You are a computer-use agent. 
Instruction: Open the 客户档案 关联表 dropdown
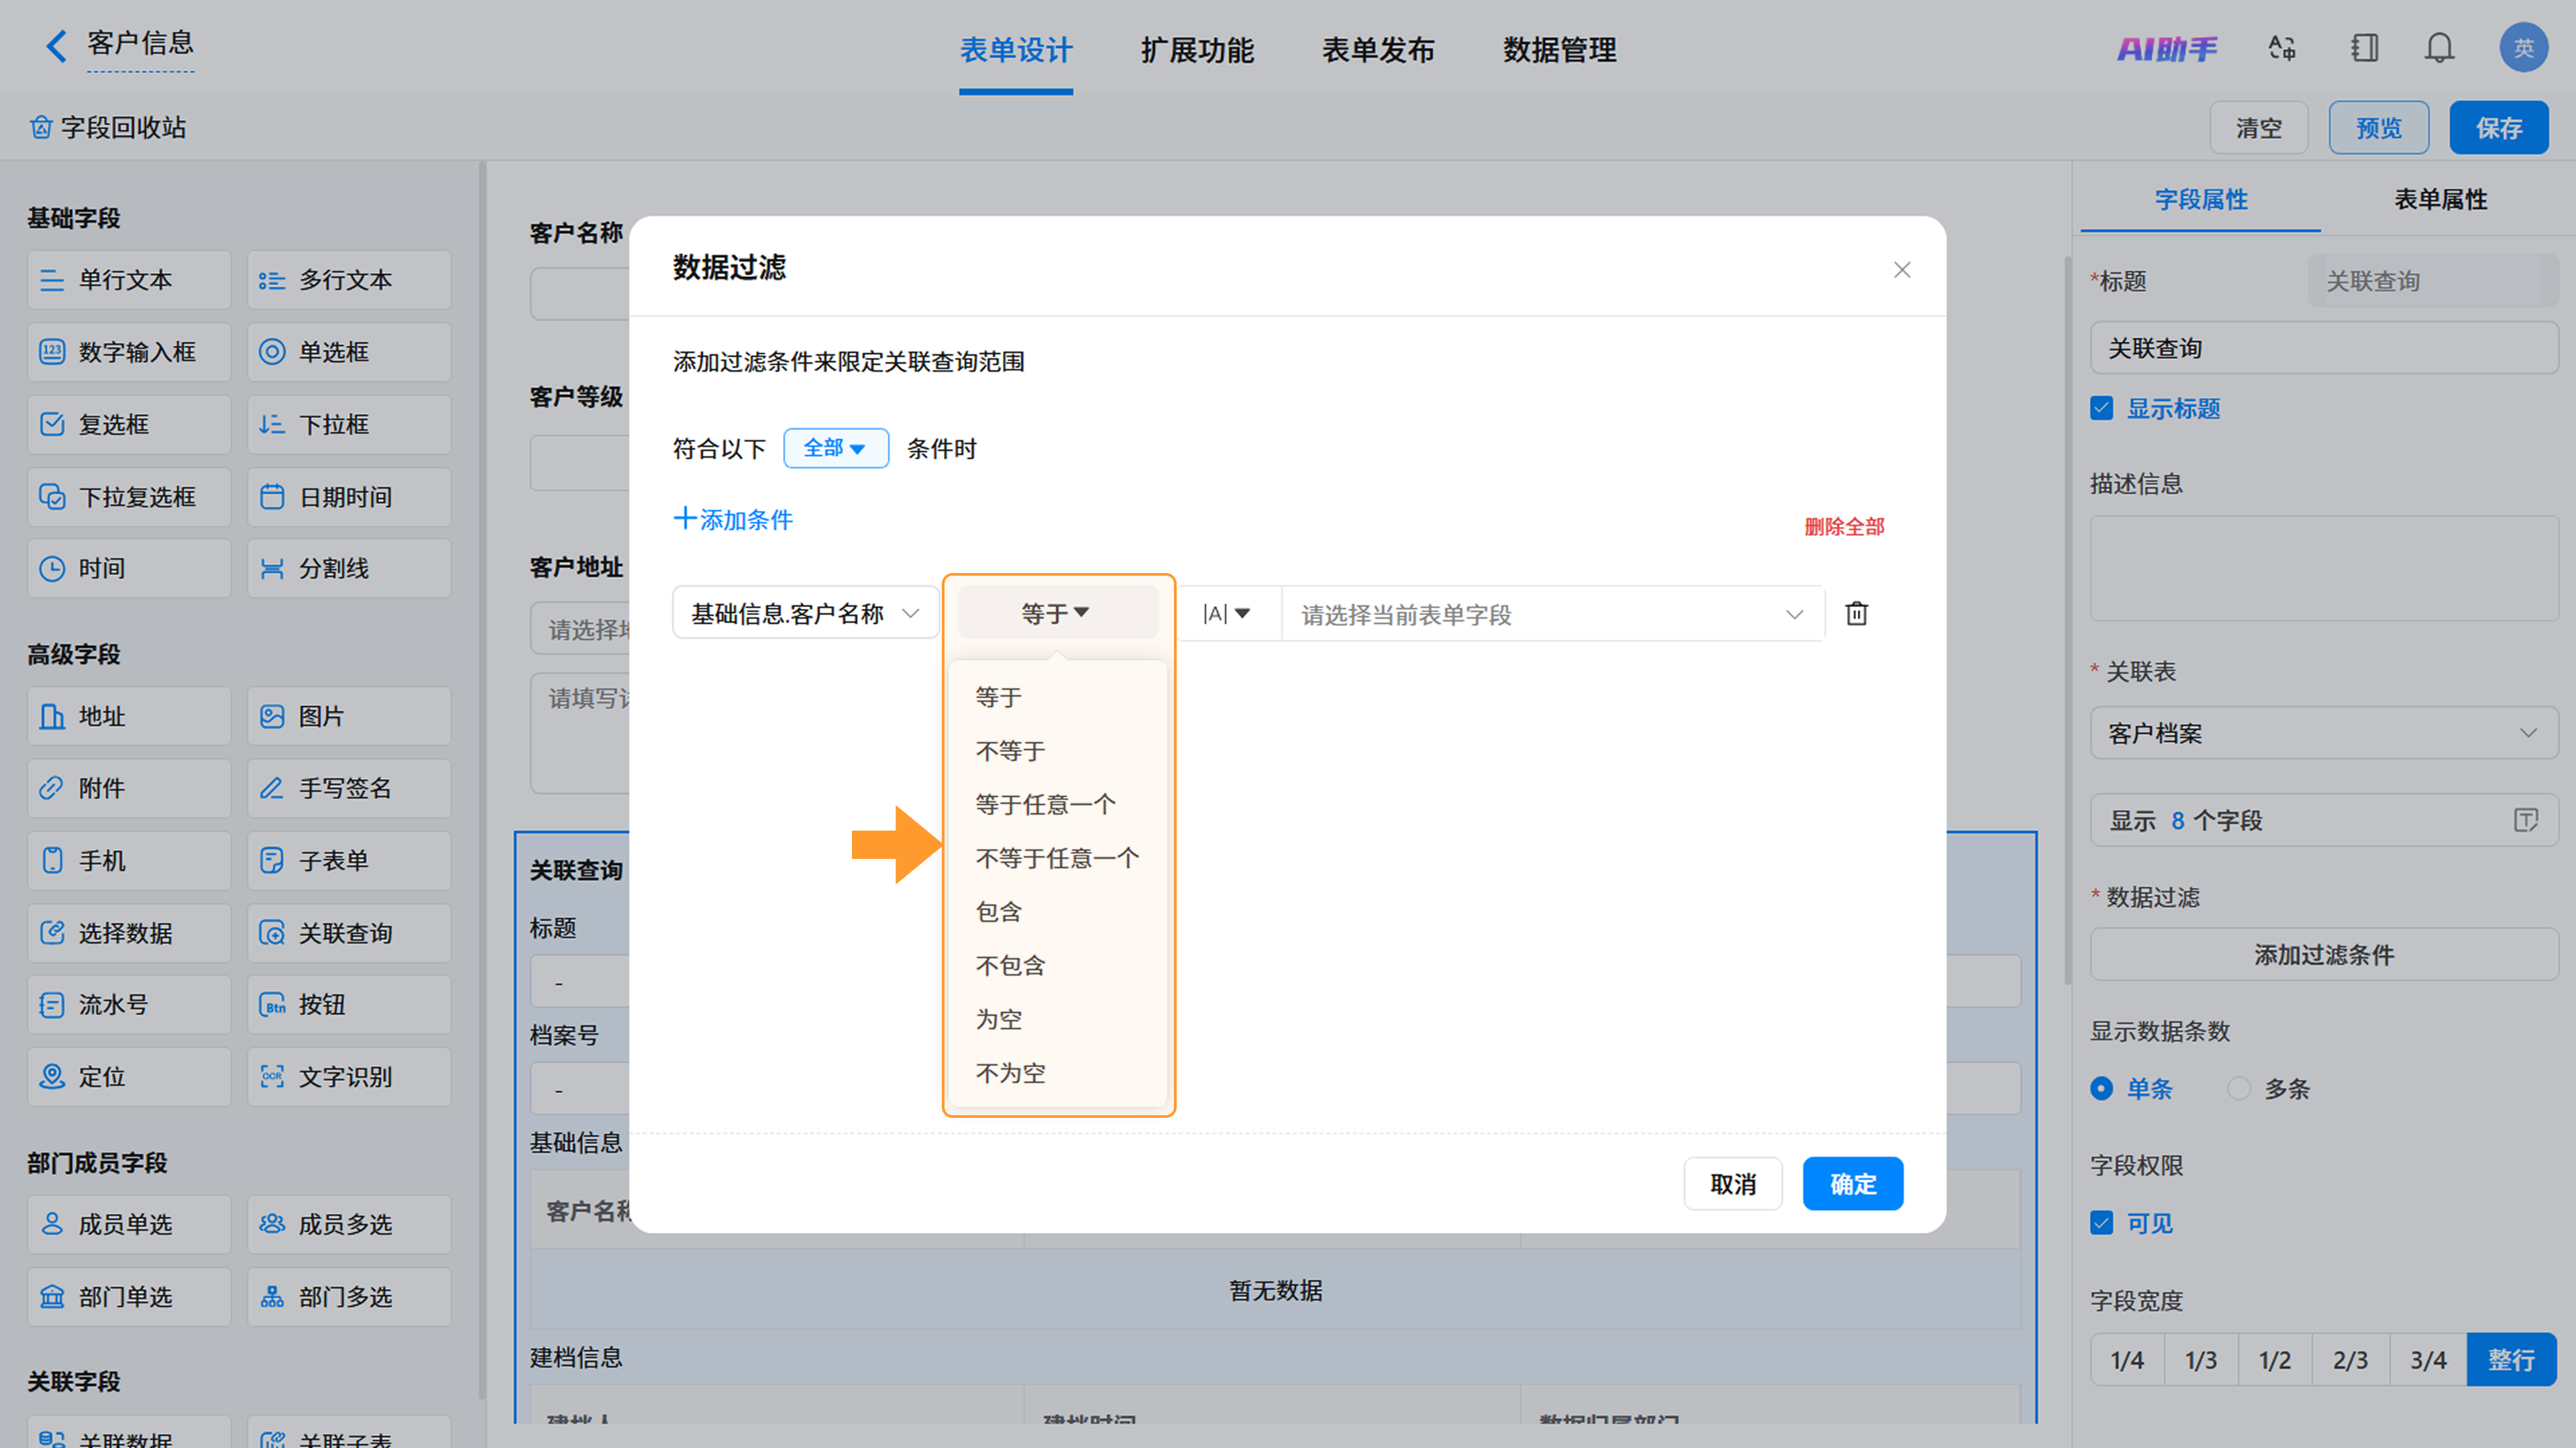2323,733
